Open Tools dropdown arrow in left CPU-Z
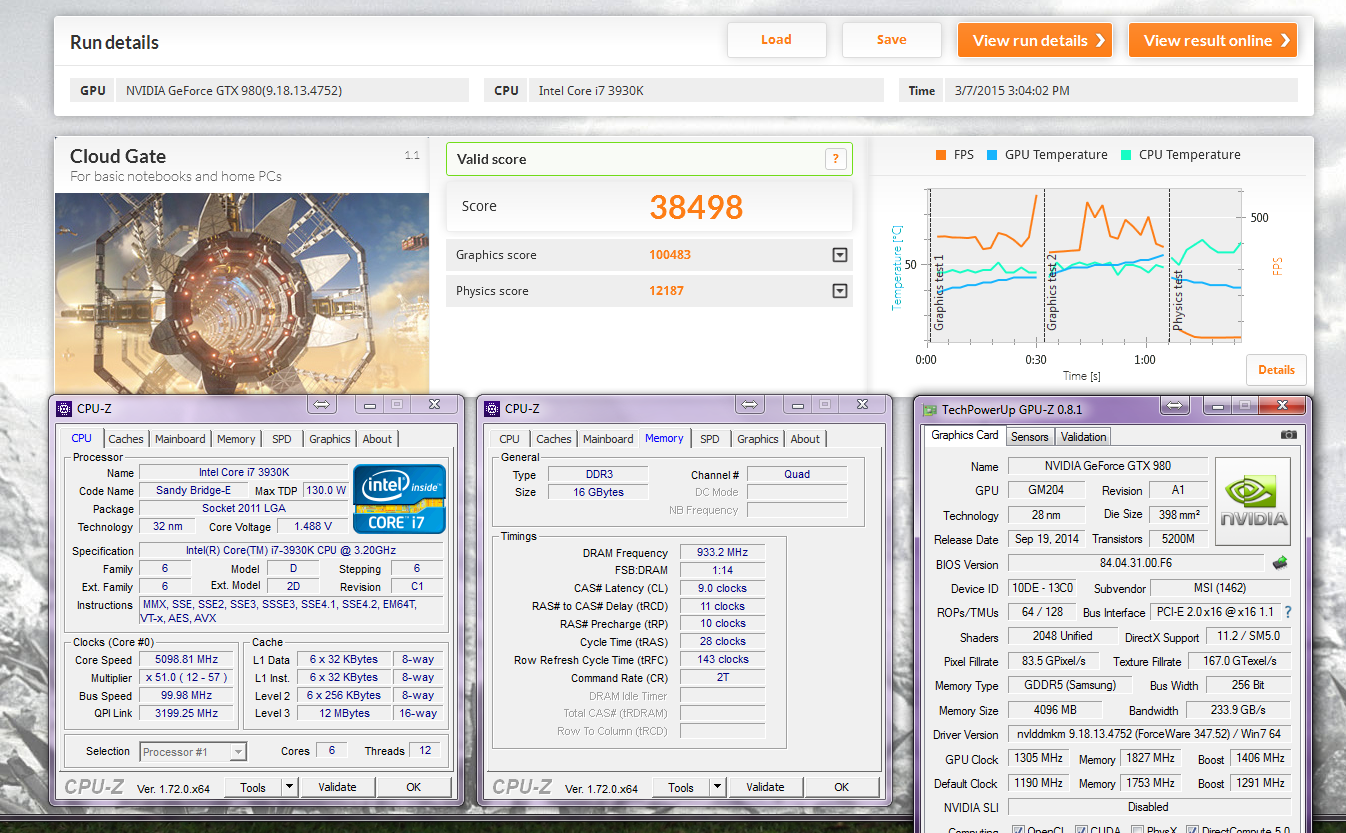1346x833 pixels. 289,787
